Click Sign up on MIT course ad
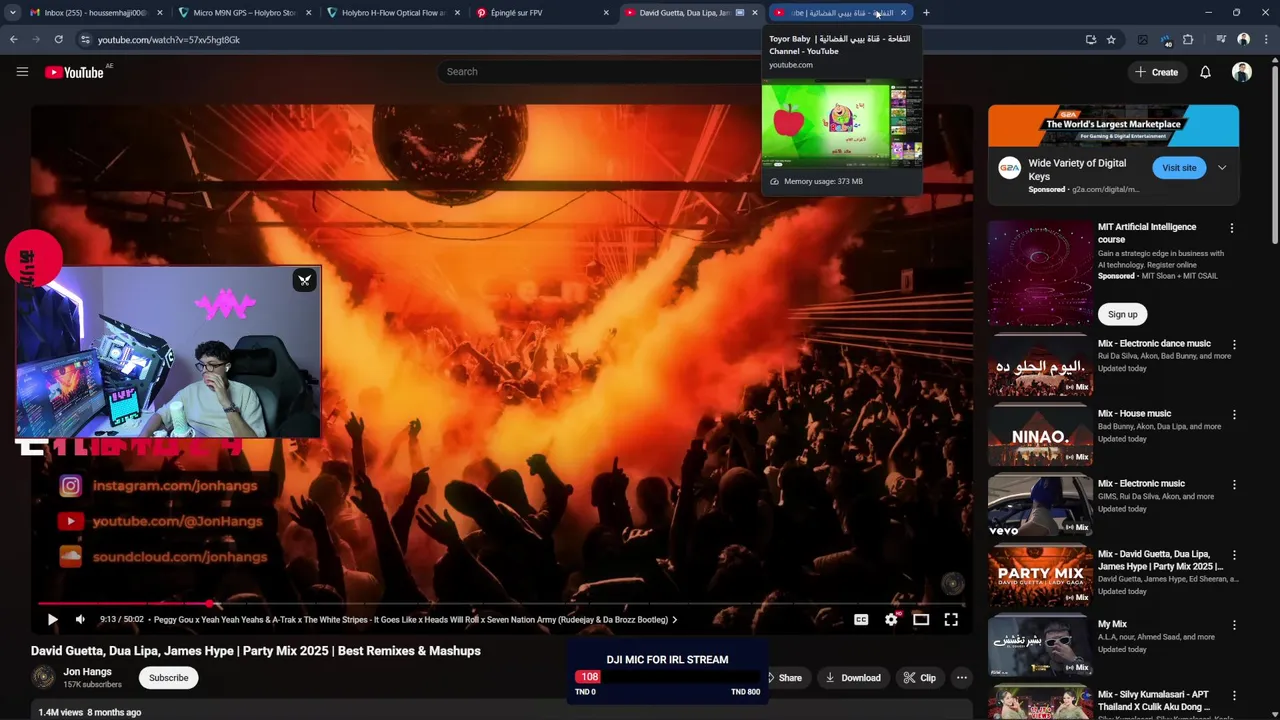 tap(1122, 314)
